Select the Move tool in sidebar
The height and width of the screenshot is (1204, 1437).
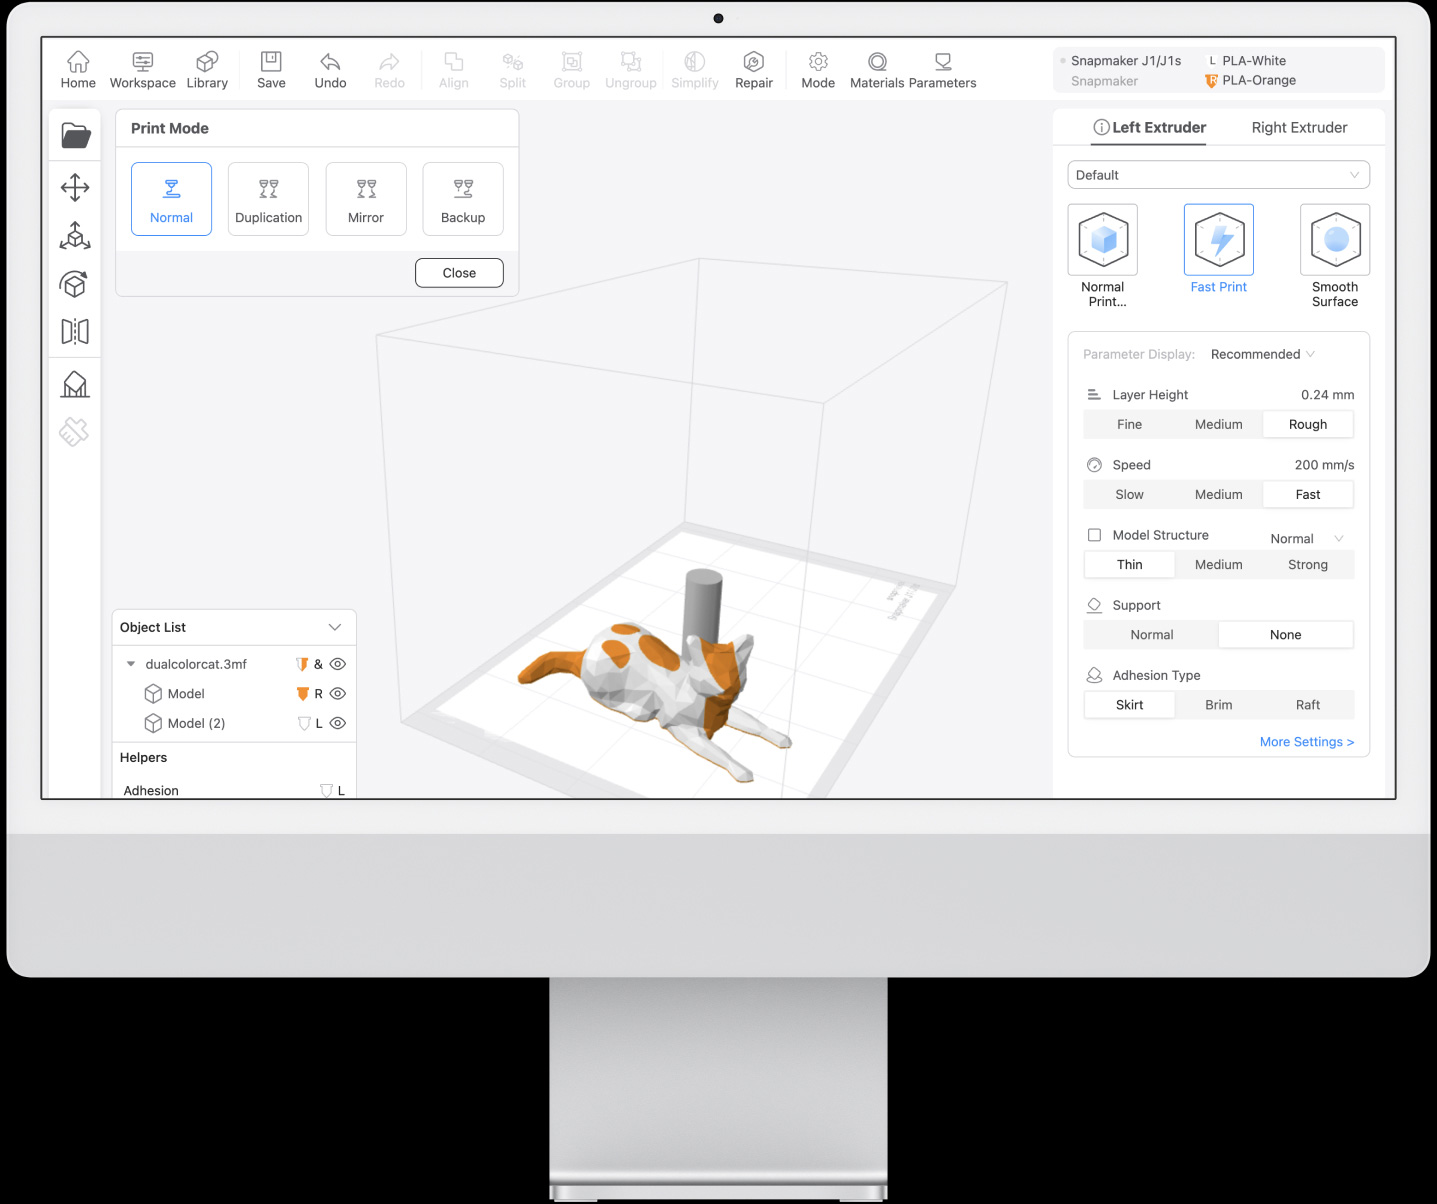point(75,187)
